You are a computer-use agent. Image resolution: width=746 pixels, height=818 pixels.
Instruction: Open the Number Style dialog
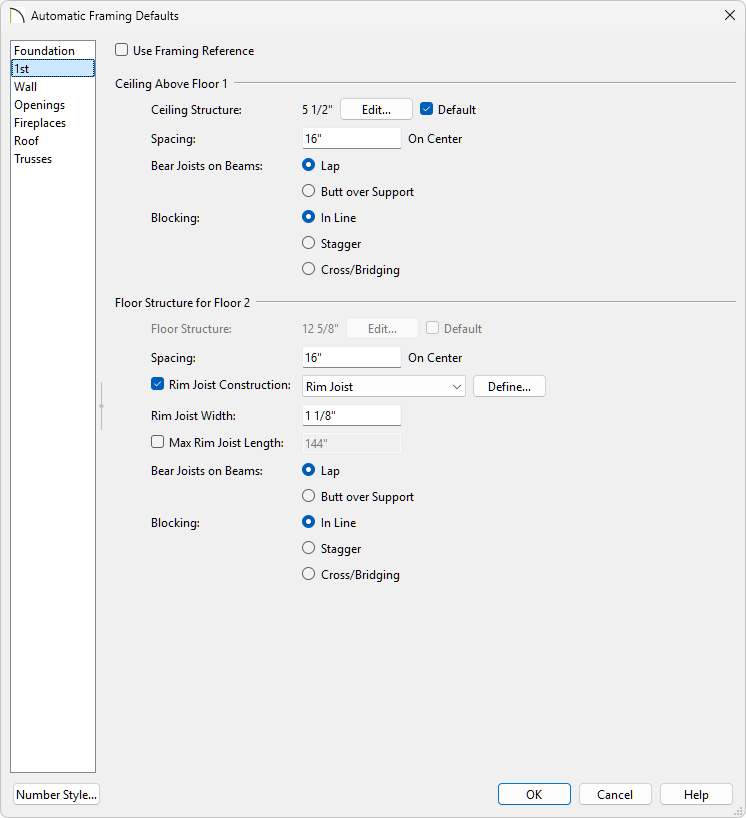point(57,795)
